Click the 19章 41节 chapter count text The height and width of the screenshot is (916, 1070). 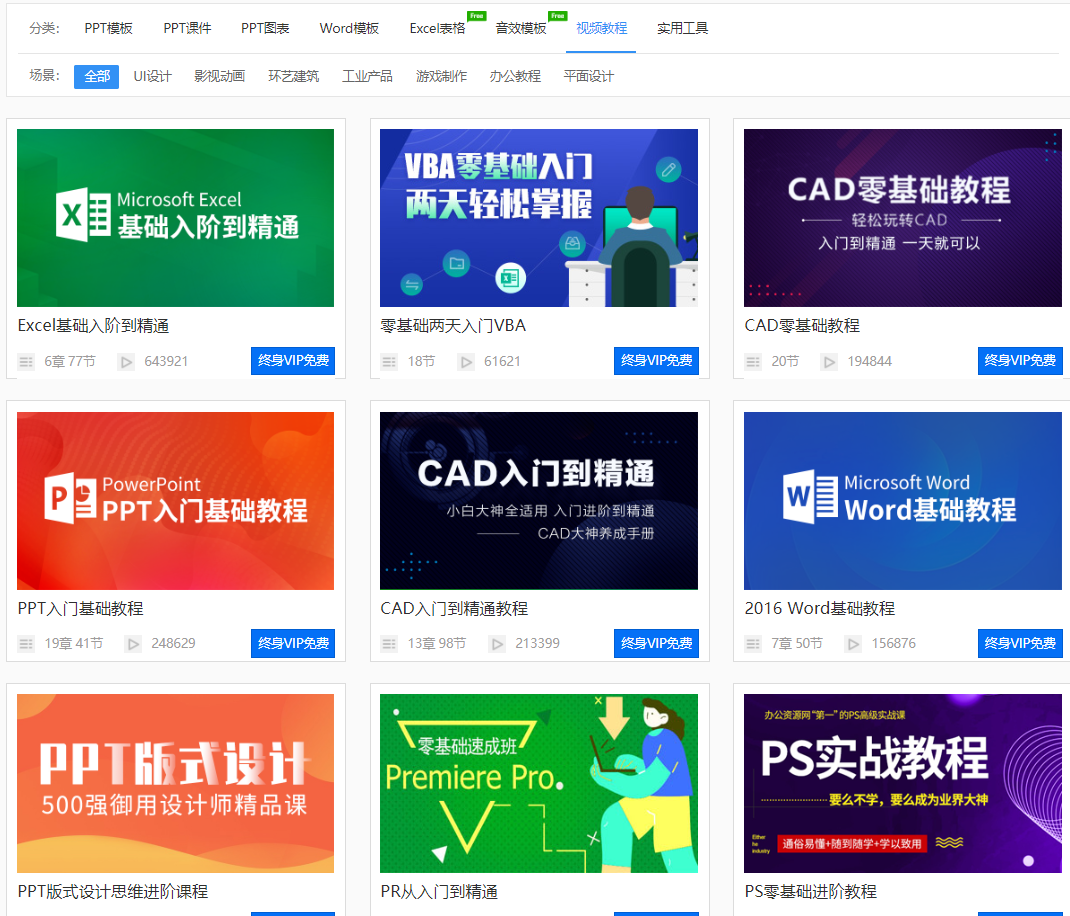coord(74,644)
